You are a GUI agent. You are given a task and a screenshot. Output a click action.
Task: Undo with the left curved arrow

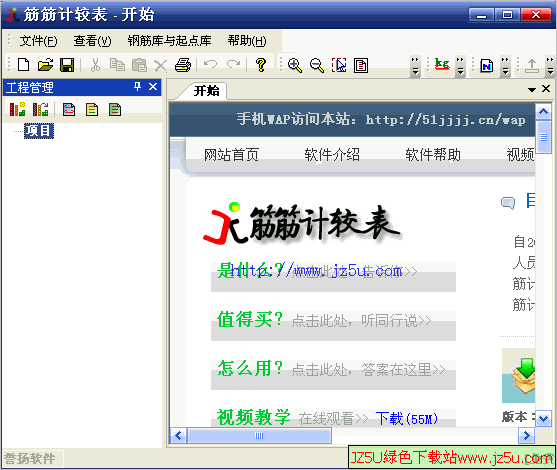(x=210, y=64)
